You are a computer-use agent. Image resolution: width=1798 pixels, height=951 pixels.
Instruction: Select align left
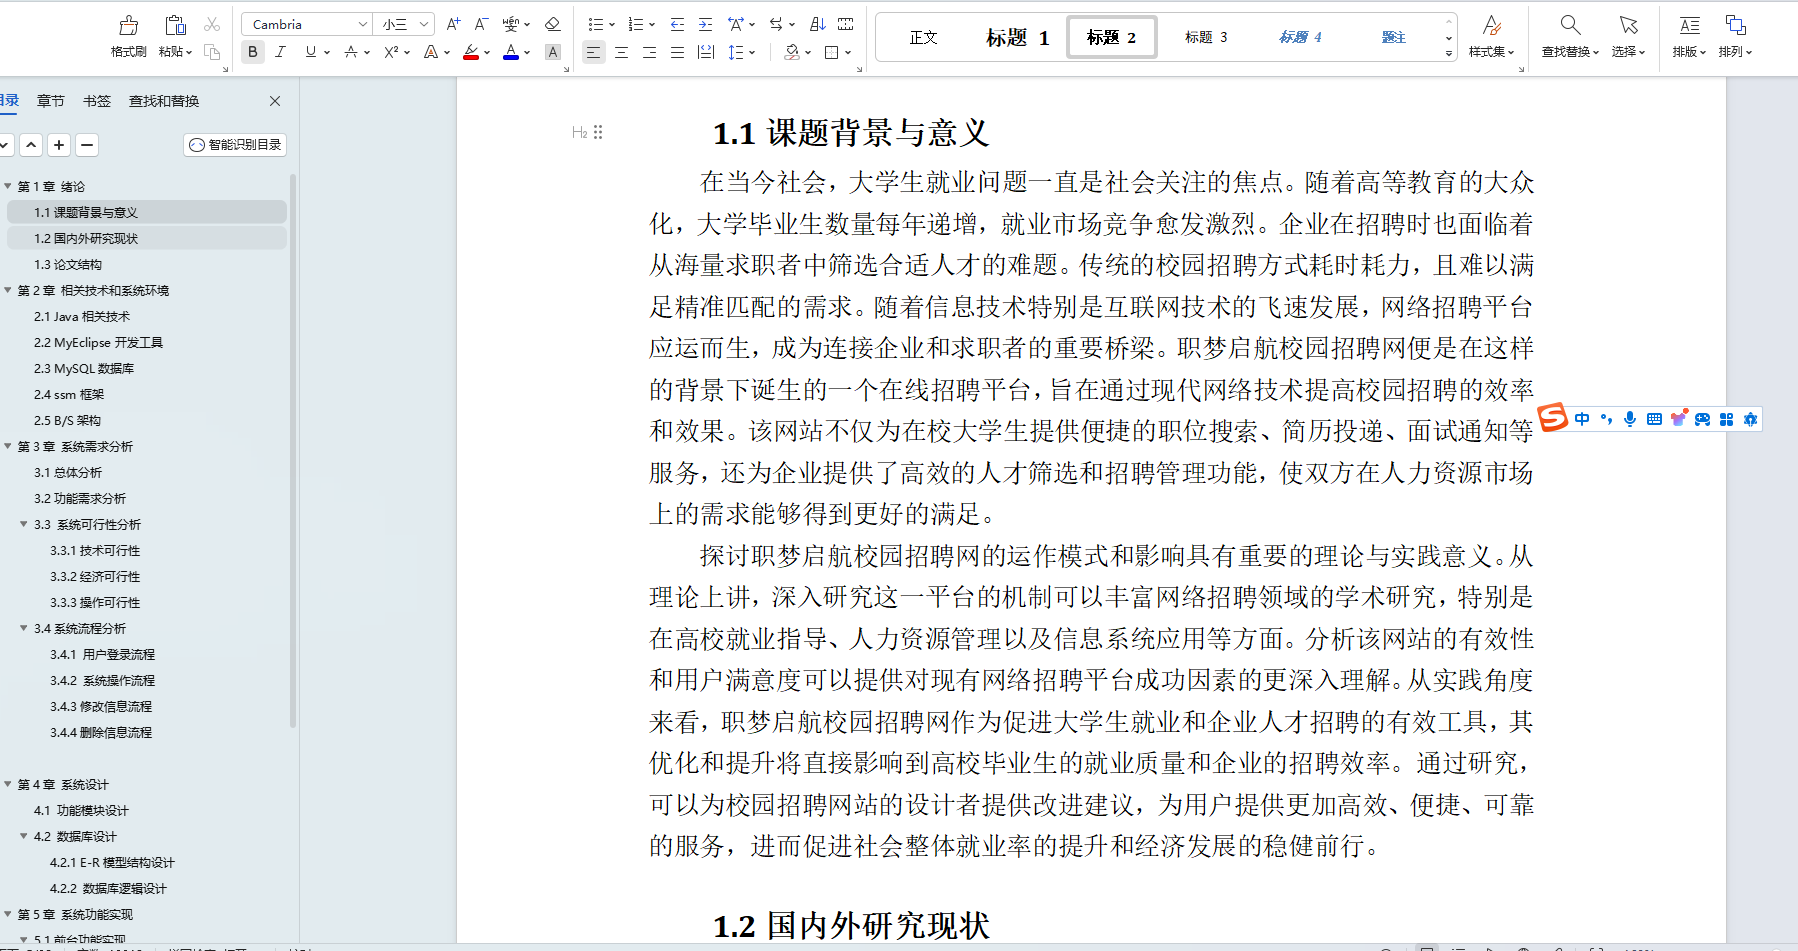594,52
